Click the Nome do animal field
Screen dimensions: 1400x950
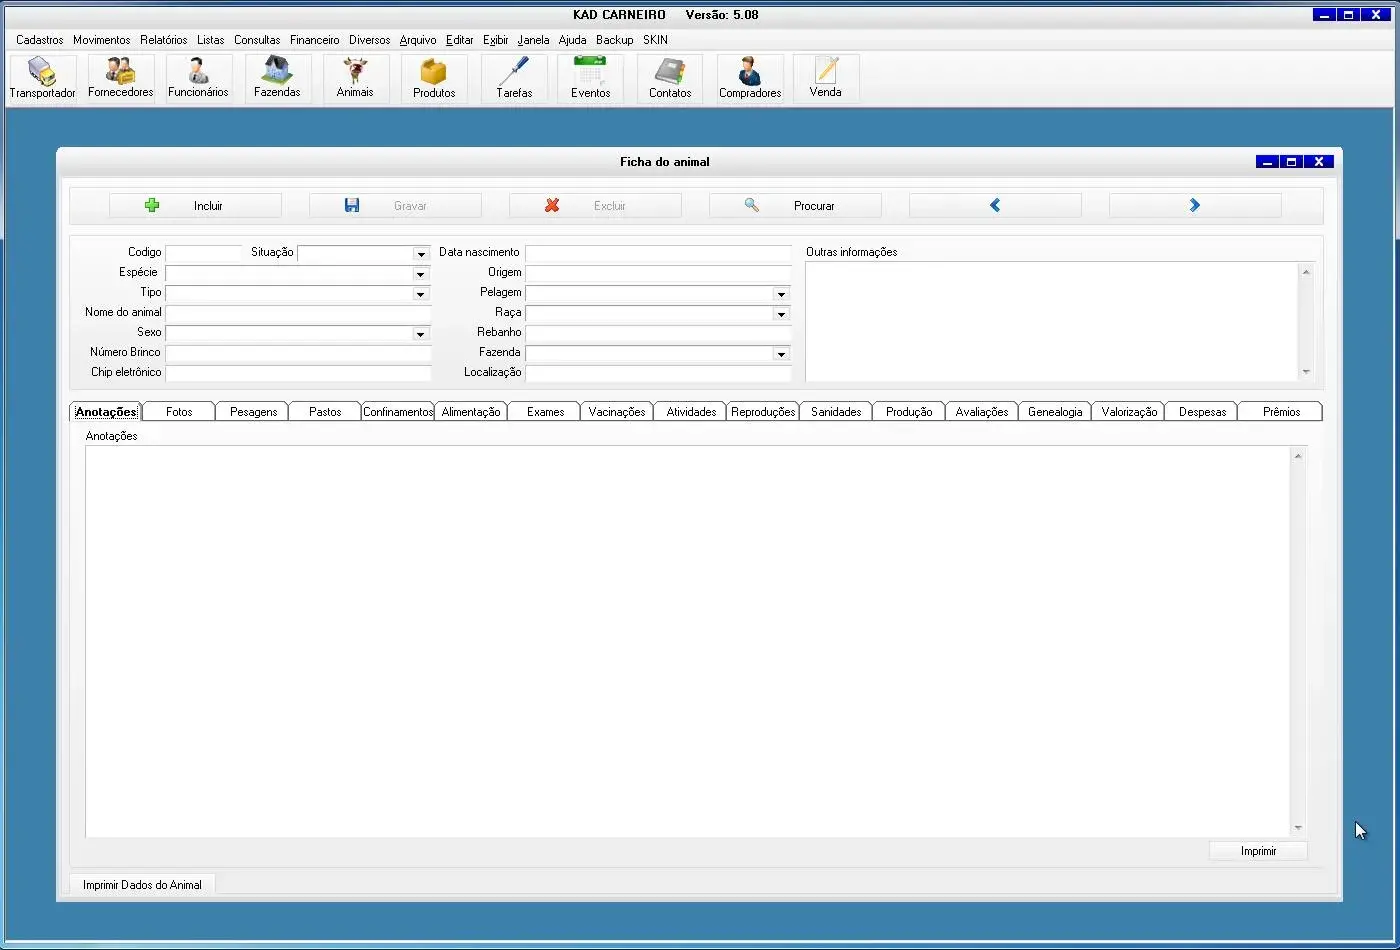pyautogui.click(x=298, y=313)
